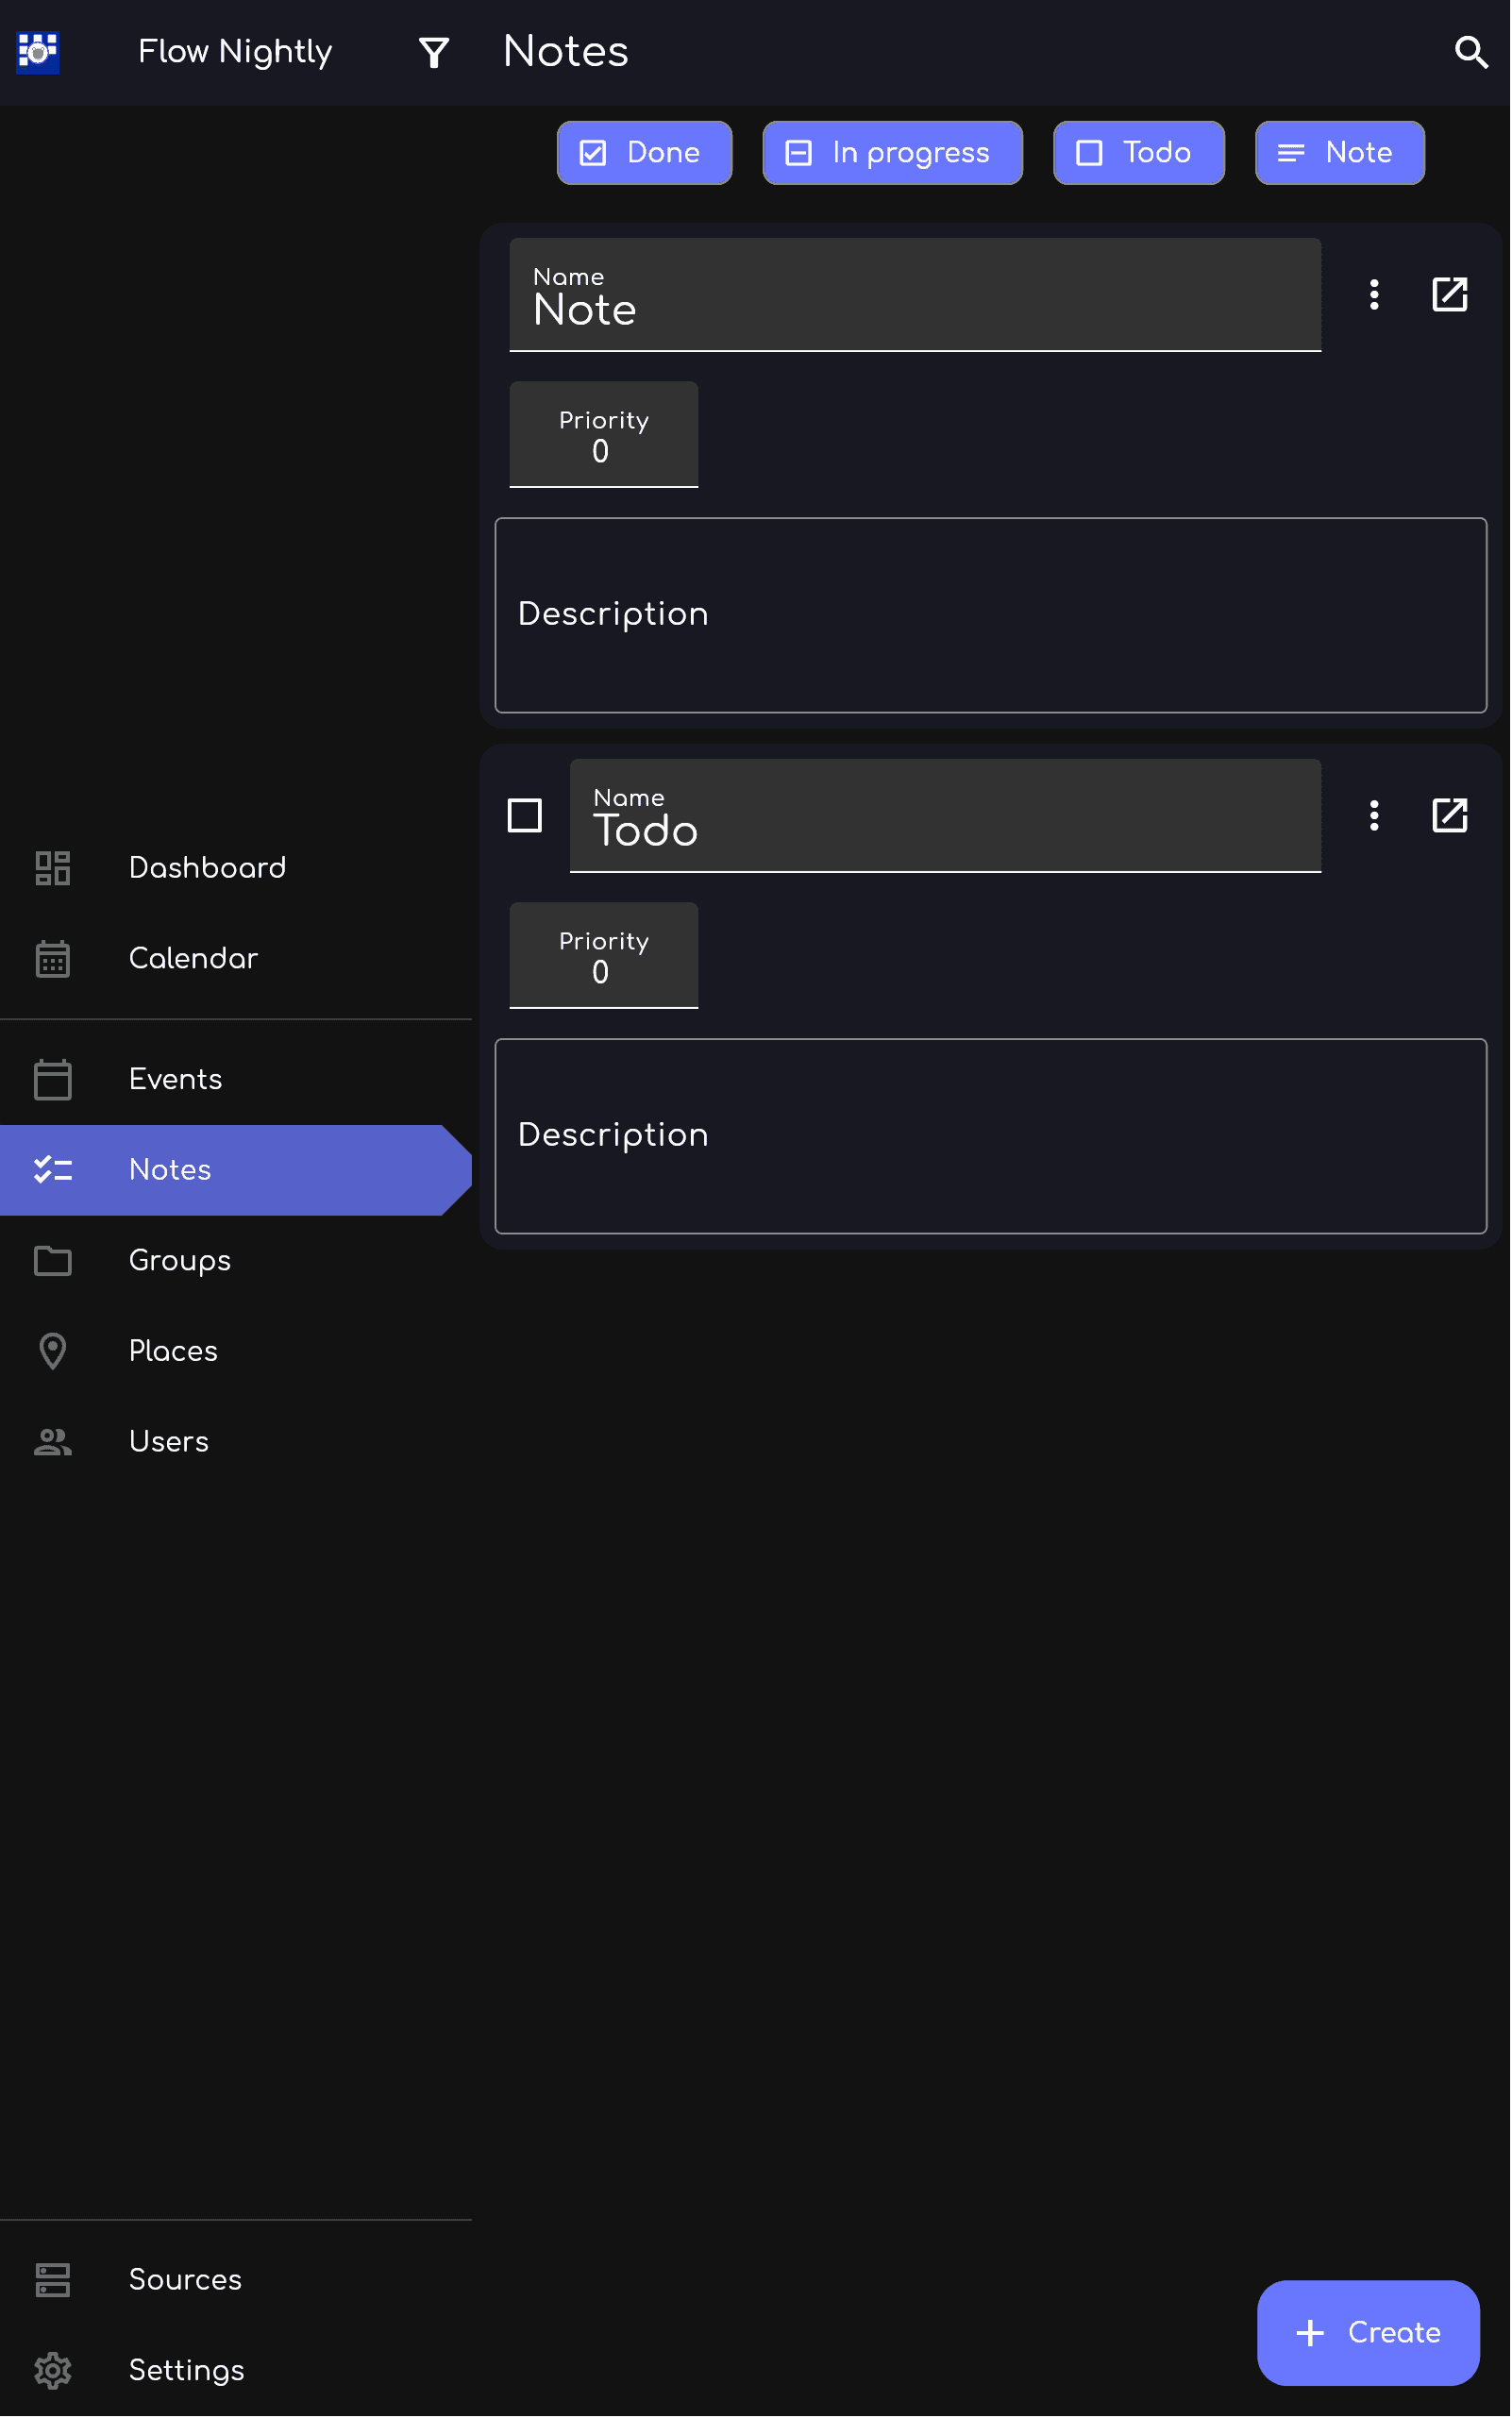The width and height of the screenshot is (1512, 2418).
Task: Open the Note item's three-dot menu
Action: click(1374, 295)
